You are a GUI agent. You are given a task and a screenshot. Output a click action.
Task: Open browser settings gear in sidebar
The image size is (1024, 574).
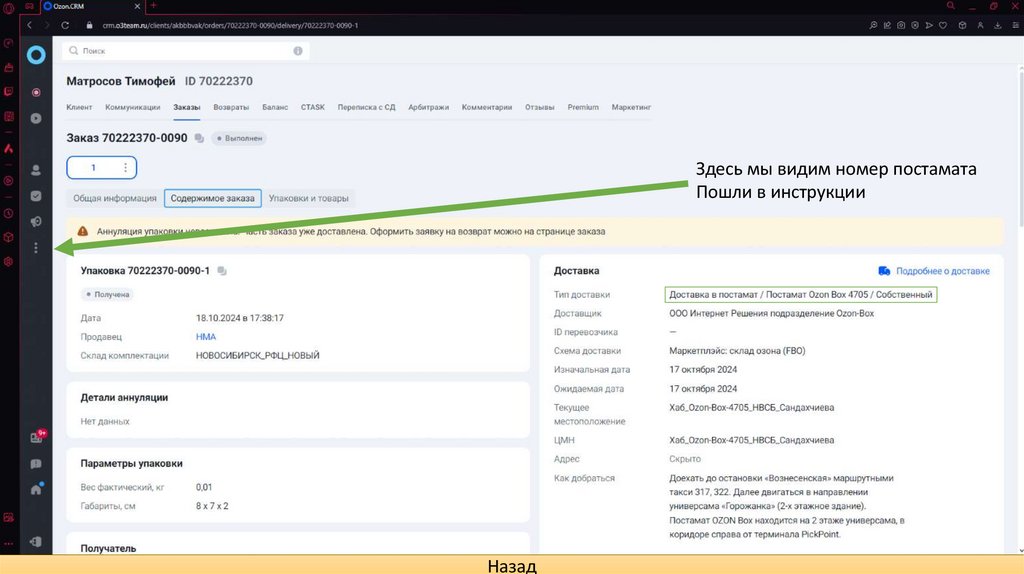8,261
